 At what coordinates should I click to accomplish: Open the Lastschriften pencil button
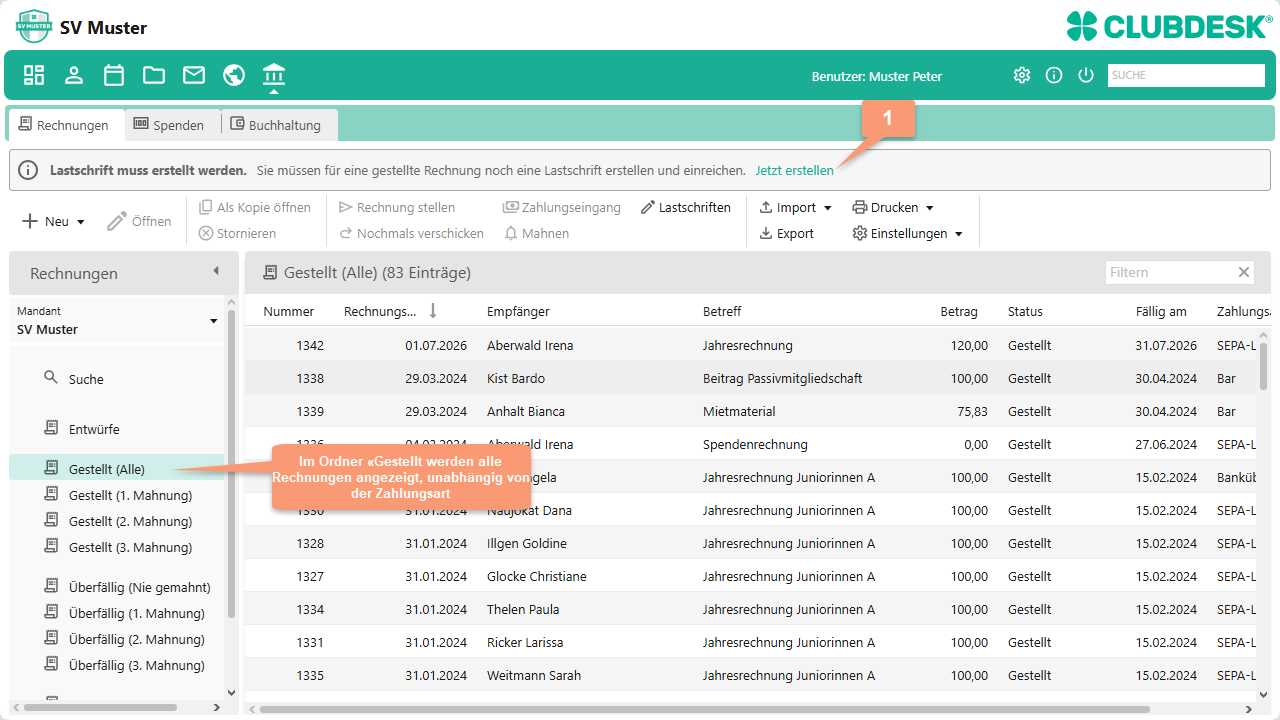pyautogui.click(x=686, y=207)
